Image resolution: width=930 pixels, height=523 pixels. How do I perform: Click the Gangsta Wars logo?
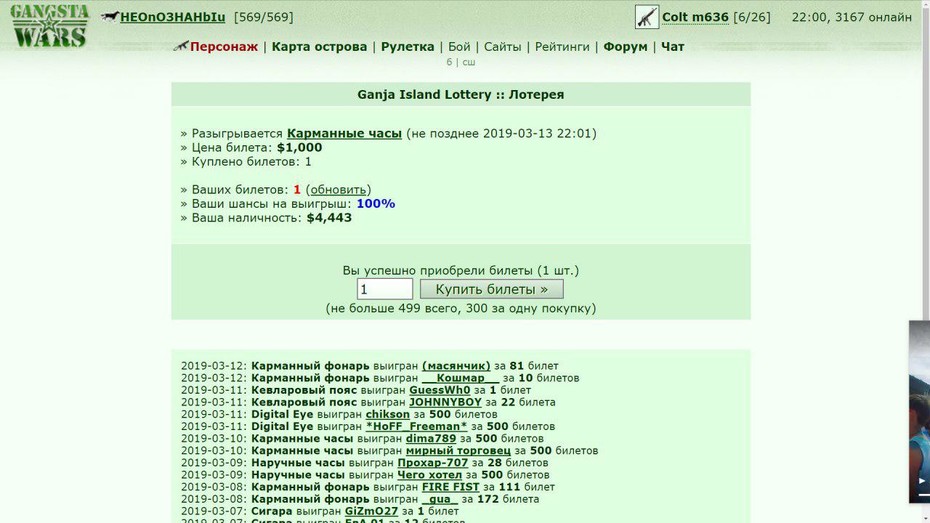pyautogui.click(x=49, y=26)
